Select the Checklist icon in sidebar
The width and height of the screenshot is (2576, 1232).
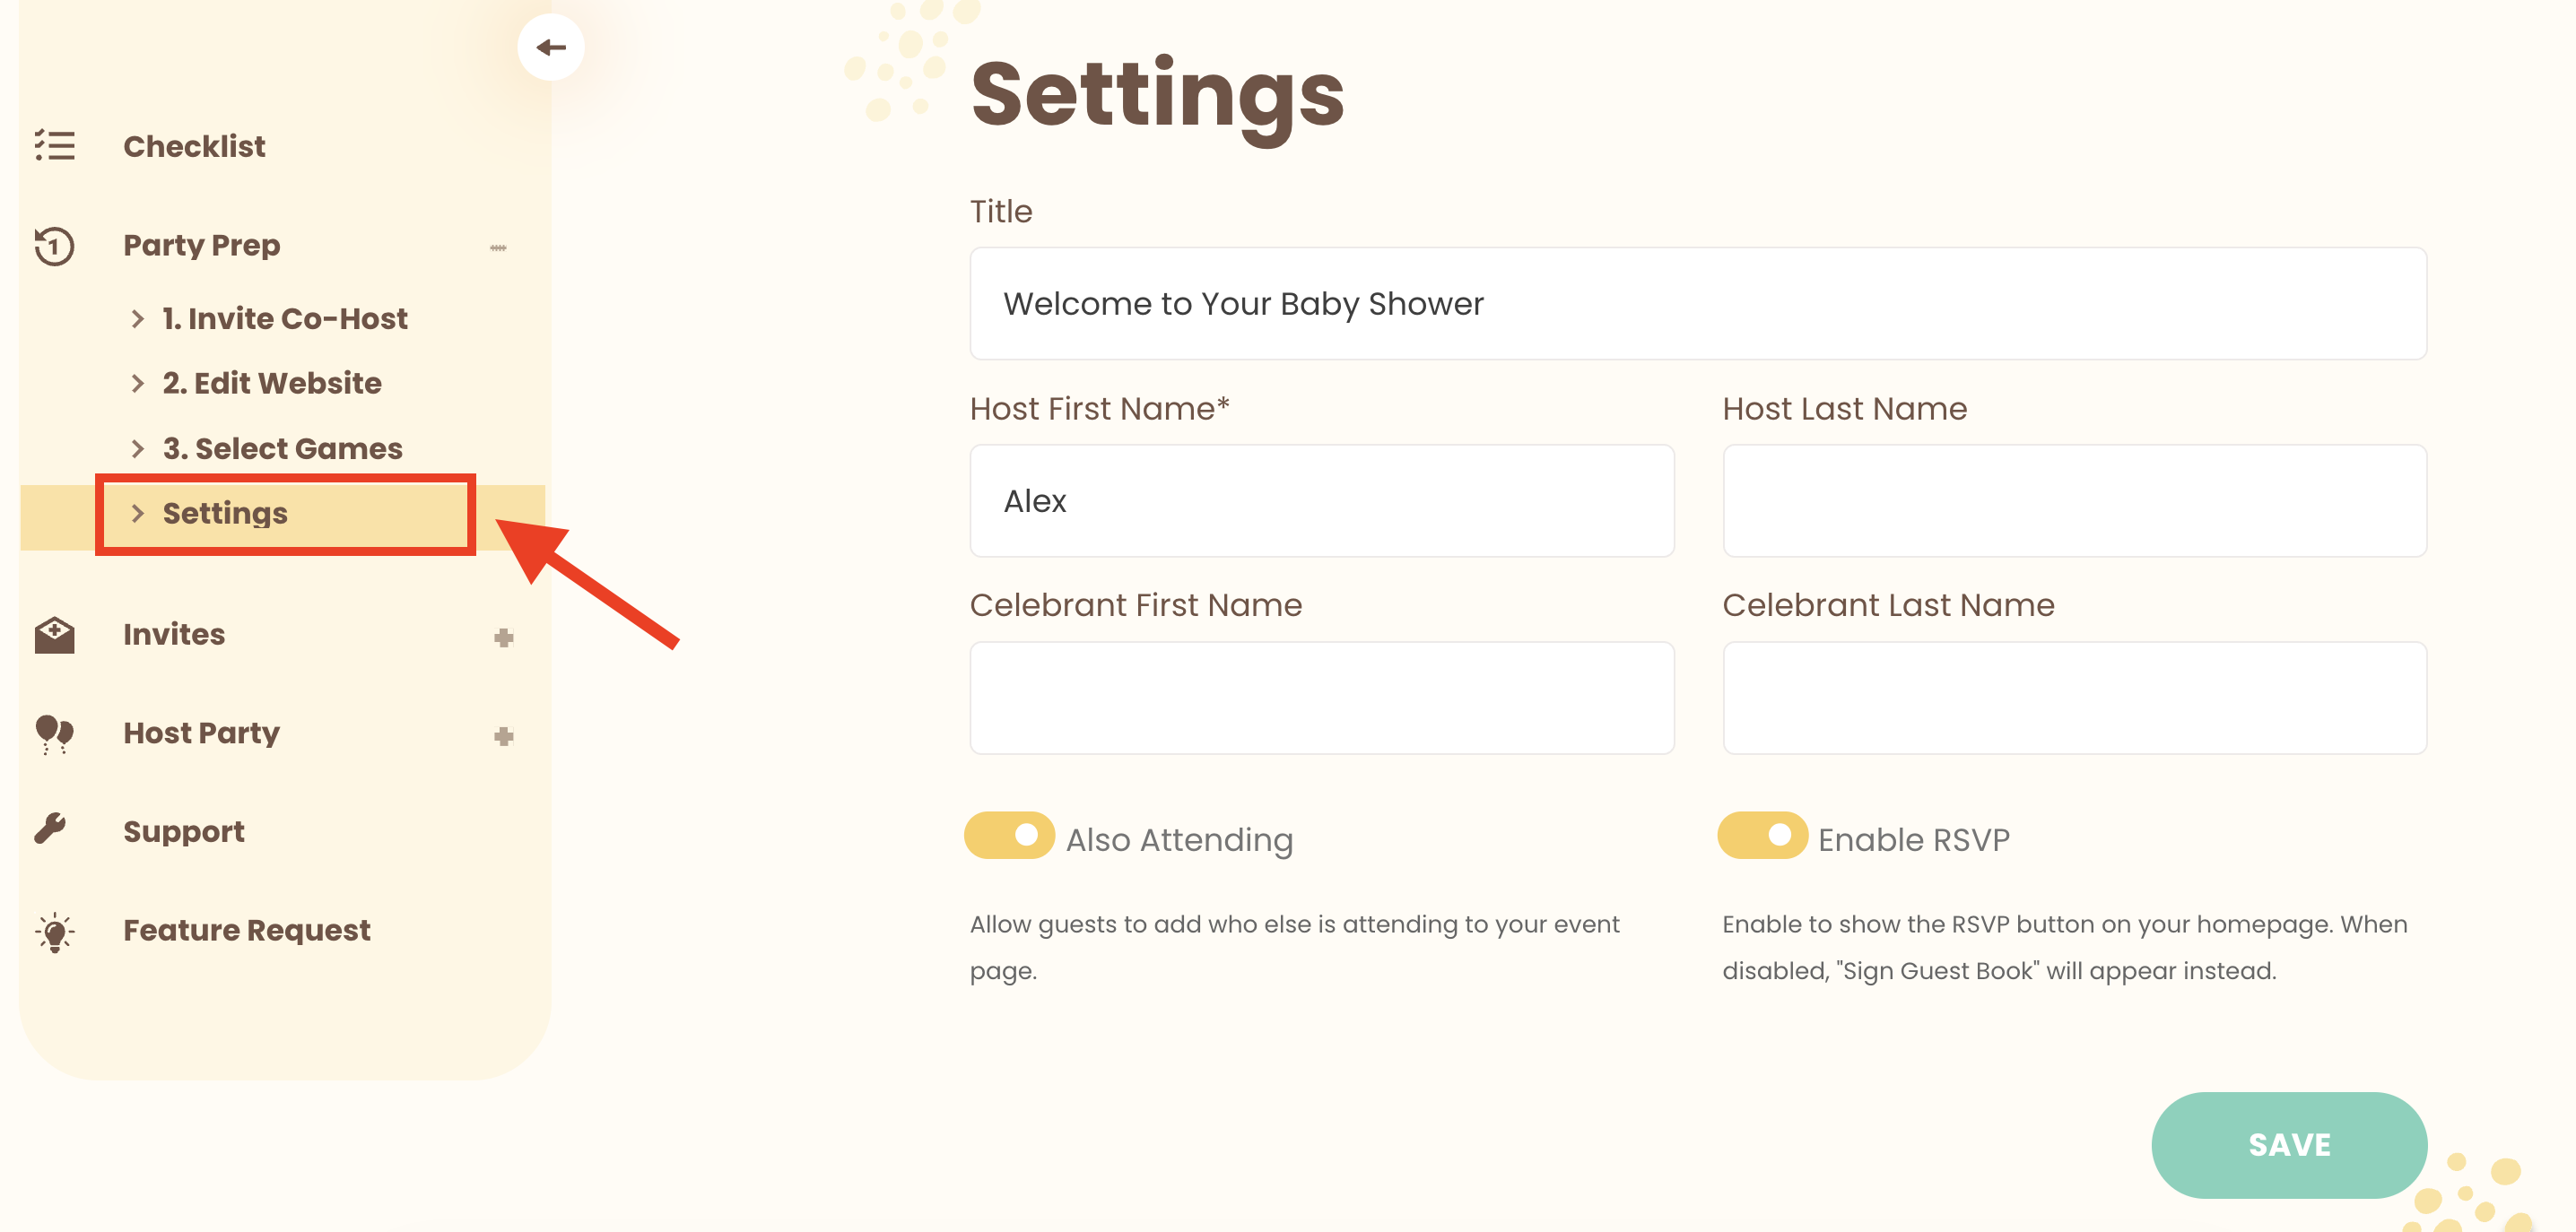coord(53,146)
